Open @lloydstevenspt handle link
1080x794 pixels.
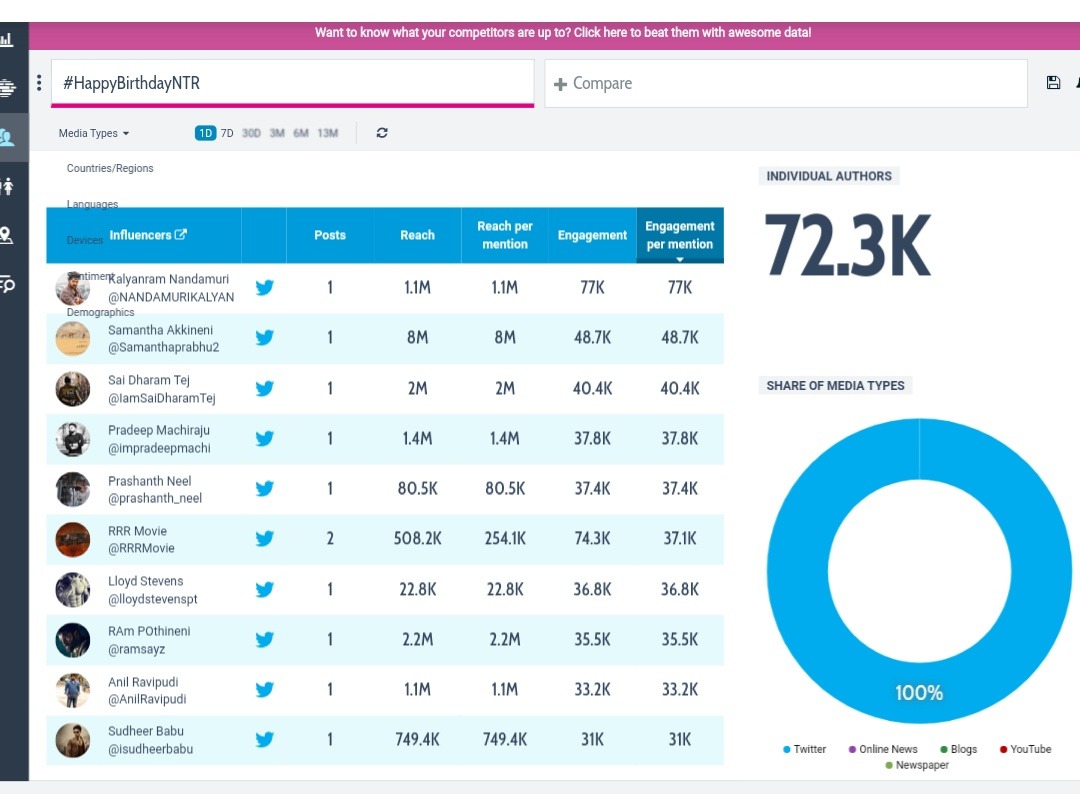click(153, 599)
